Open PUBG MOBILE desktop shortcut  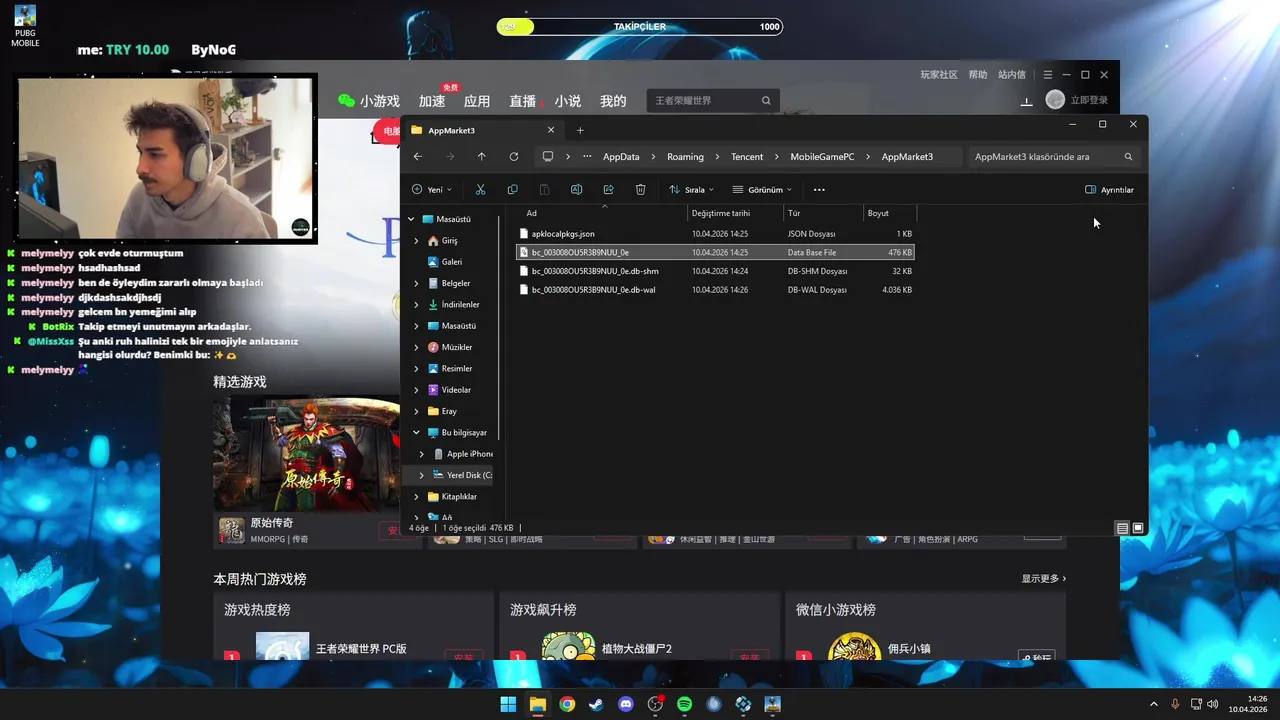tap(25, 26)
